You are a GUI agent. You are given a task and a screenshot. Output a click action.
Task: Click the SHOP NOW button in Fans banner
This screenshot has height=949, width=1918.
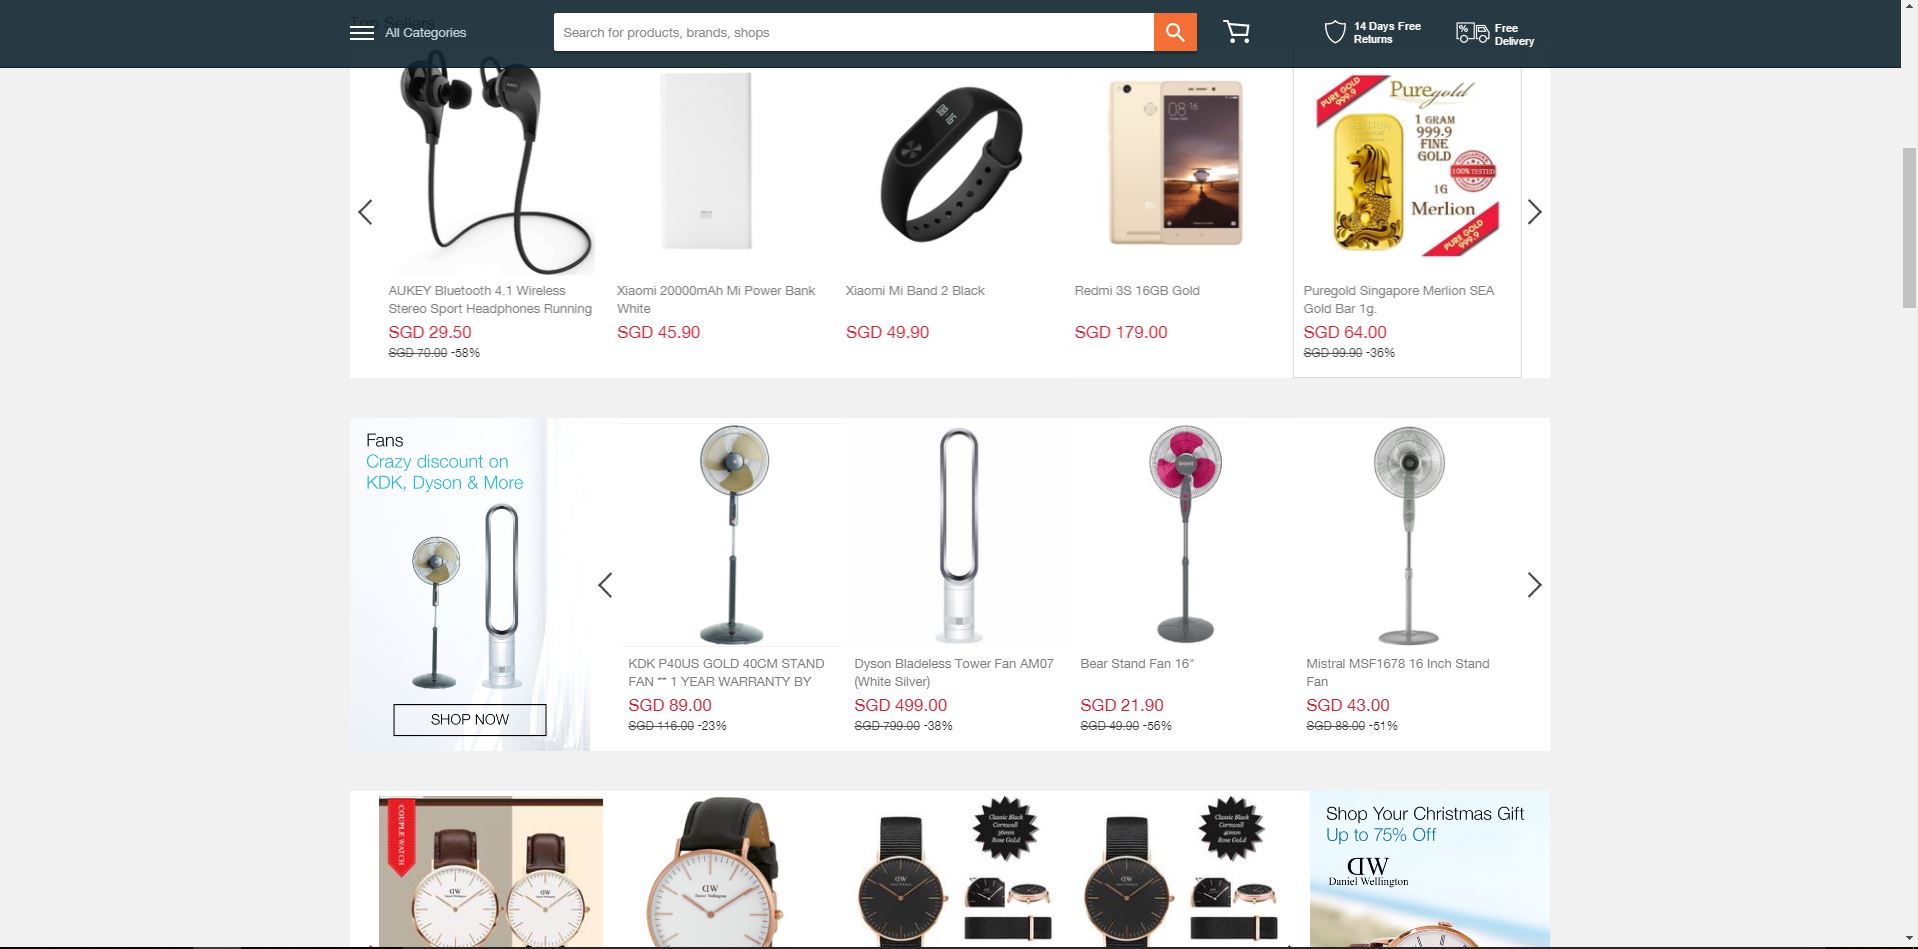[470, 720]
